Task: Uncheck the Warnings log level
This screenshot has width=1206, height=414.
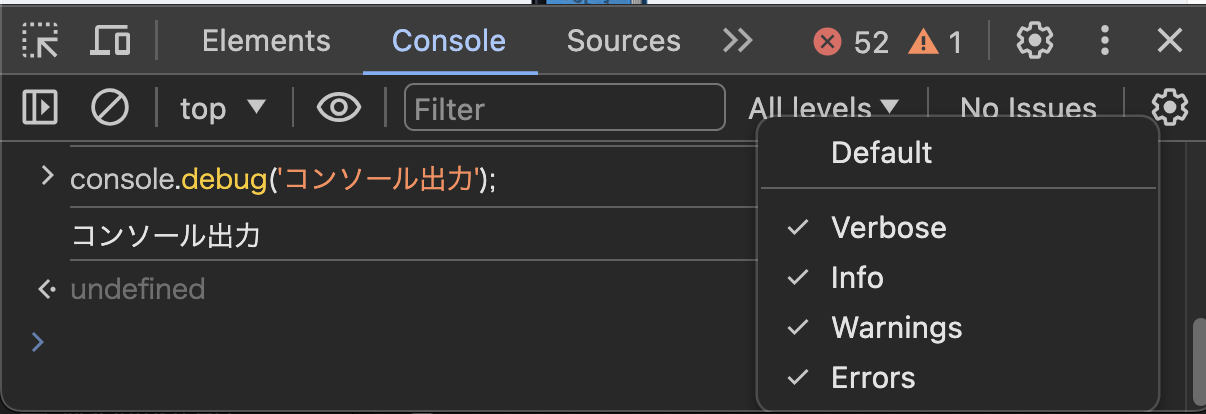Action: pyautogui.click(x=896, y=328)
